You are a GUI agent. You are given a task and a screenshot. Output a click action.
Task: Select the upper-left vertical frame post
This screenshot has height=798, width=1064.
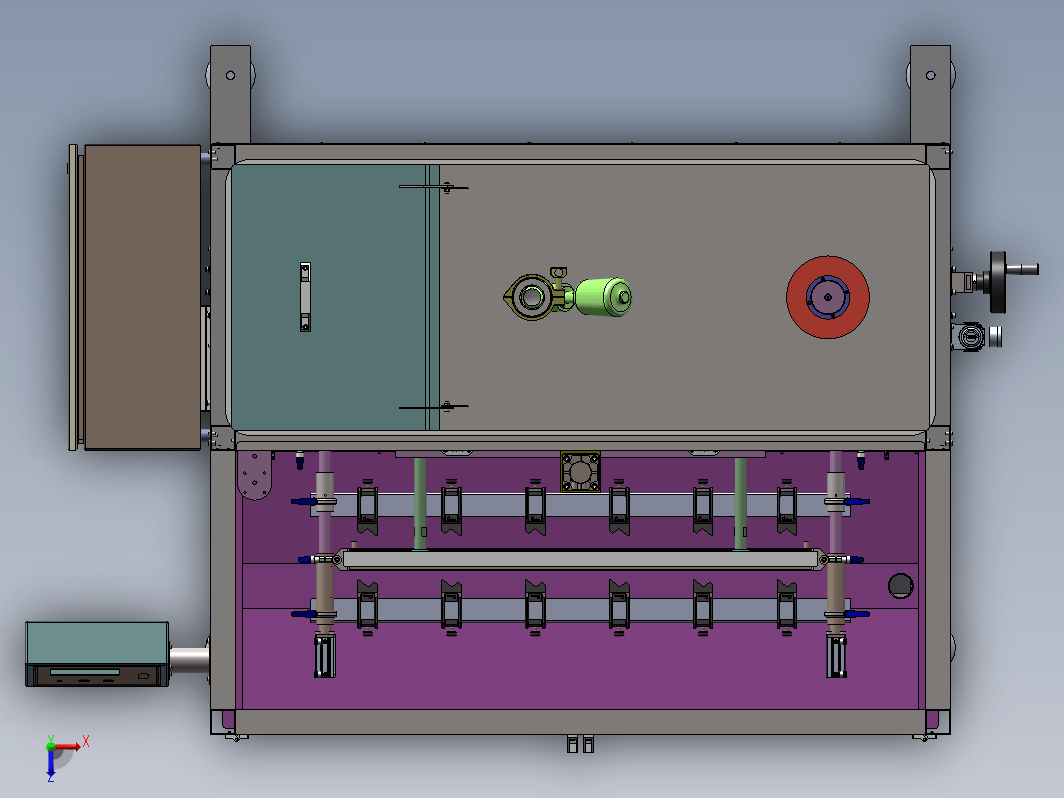point(230,94)
